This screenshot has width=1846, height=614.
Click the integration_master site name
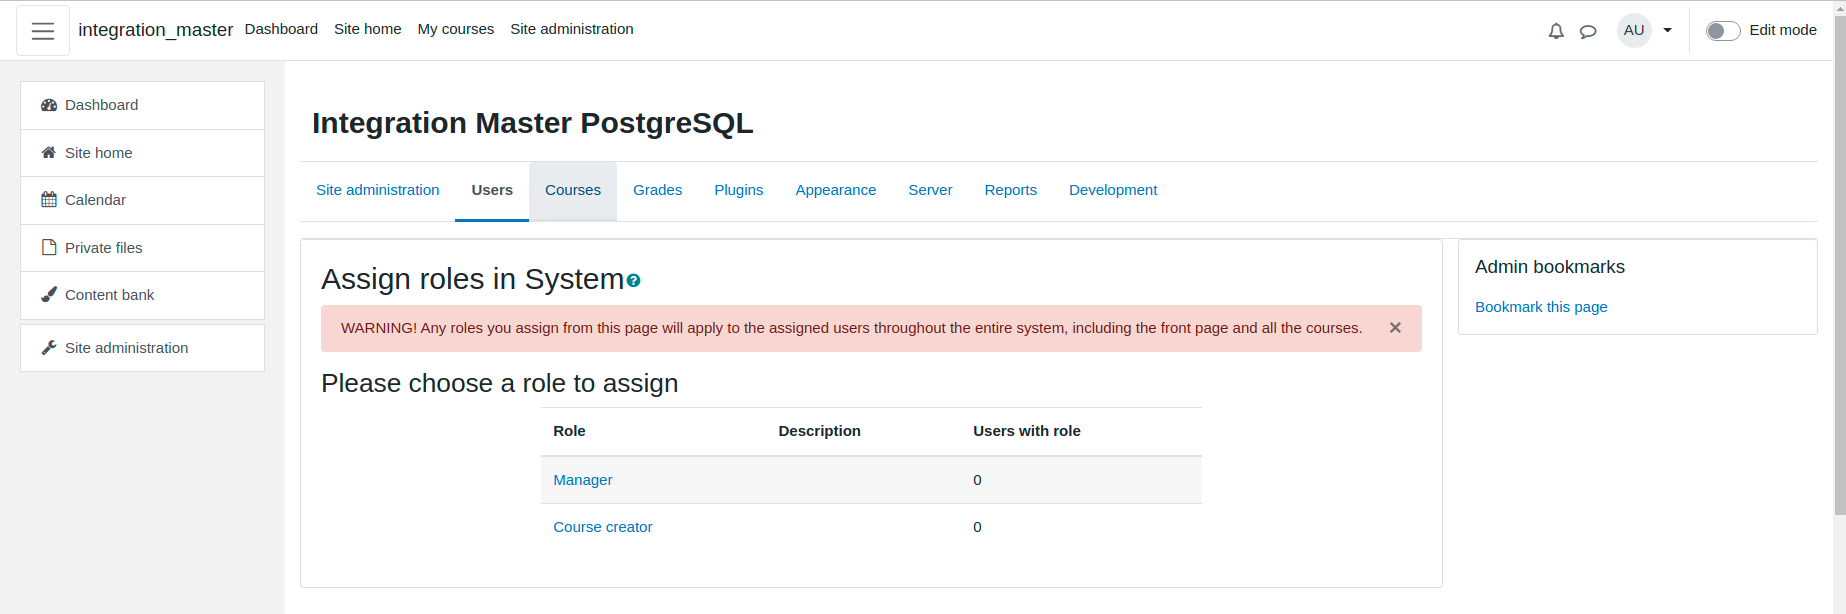tap(156, 30)
